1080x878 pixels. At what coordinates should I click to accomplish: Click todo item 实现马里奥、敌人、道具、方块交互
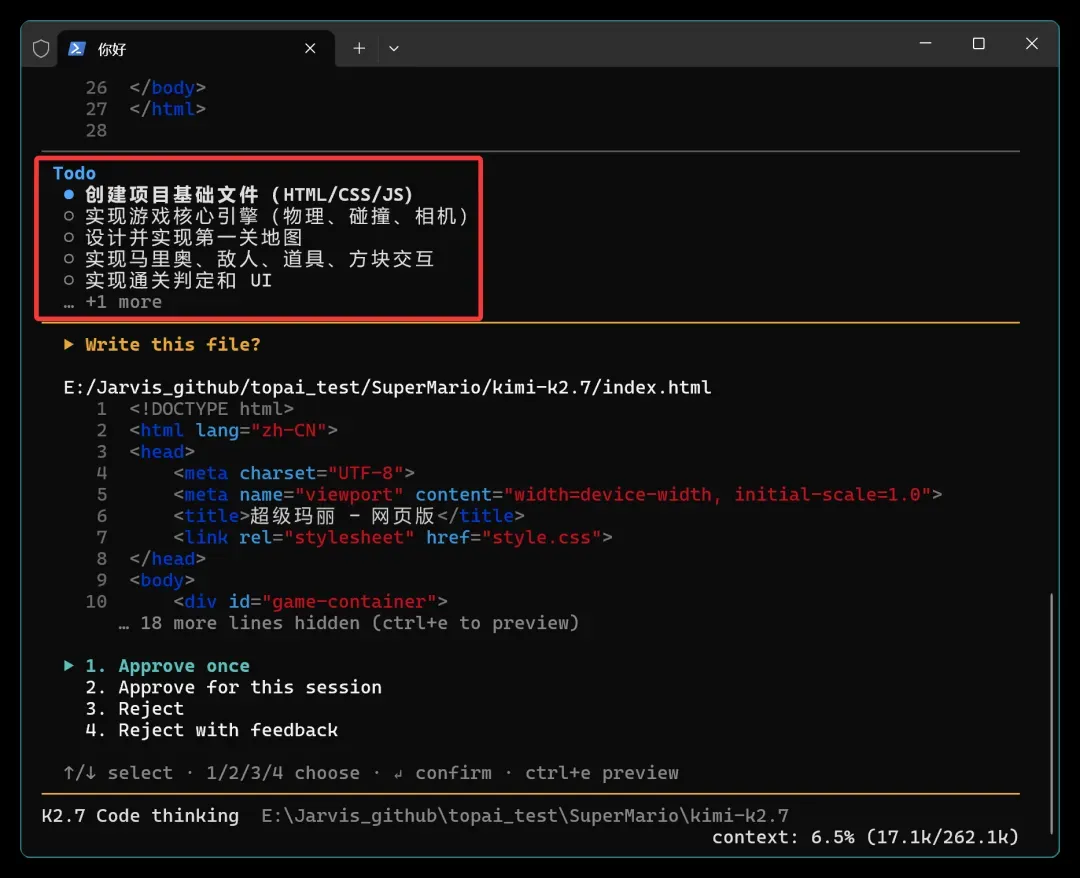click(260, 259)
